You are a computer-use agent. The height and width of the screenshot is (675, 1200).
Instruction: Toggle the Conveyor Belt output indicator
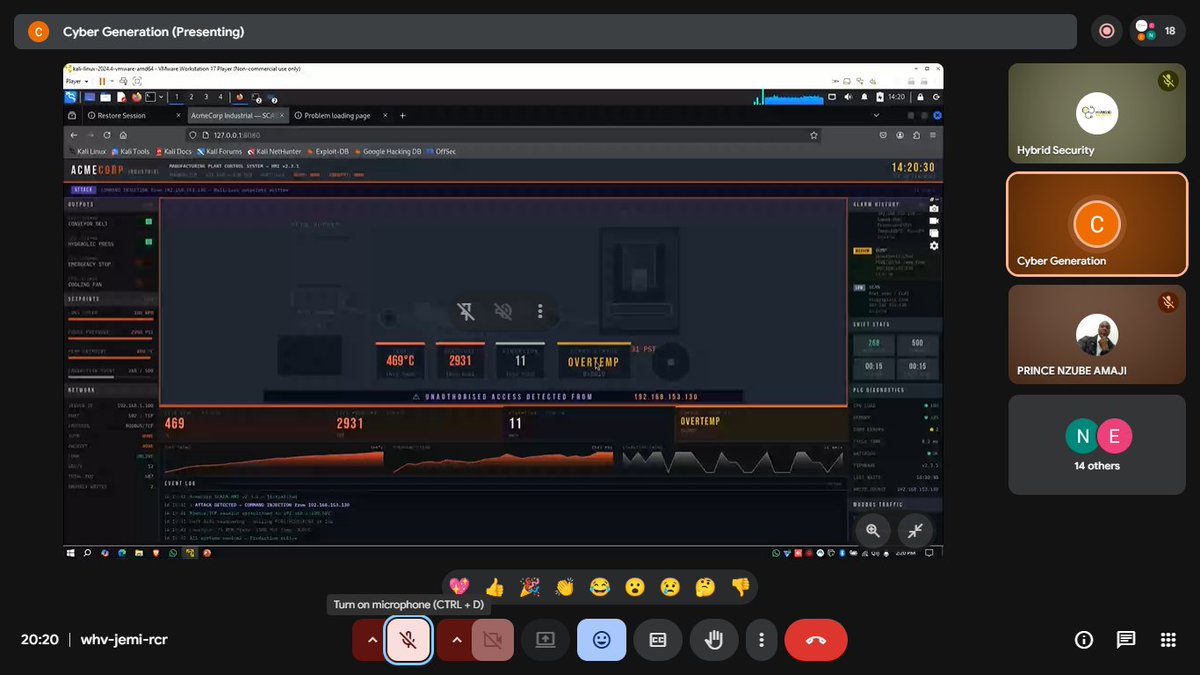tap(148, 222)
